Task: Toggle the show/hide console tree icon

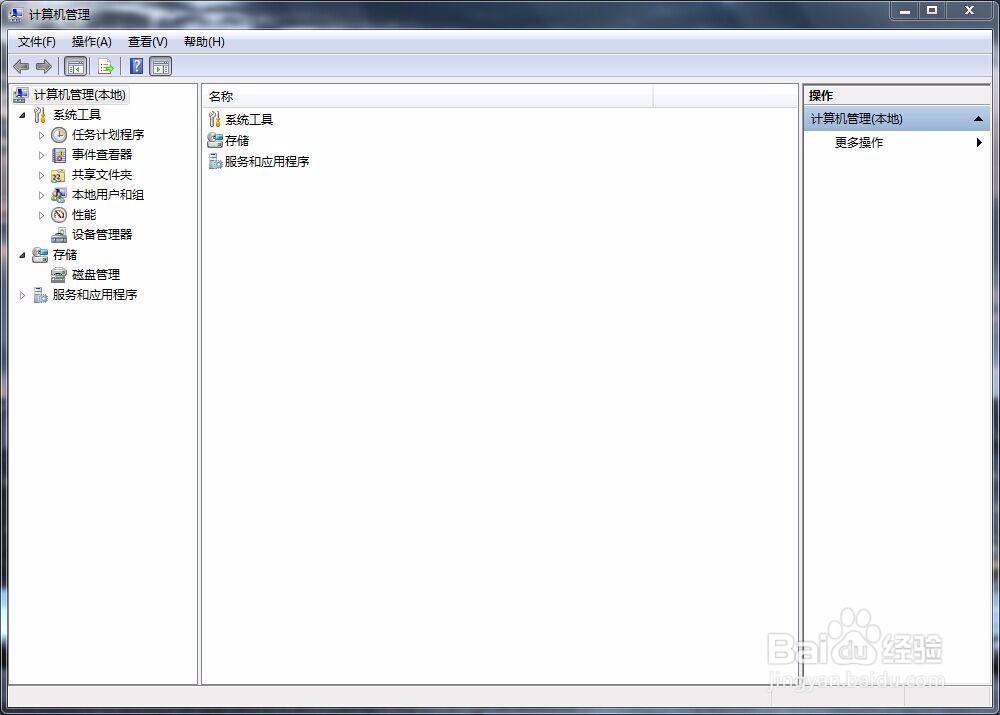Action: pos(75,66)
